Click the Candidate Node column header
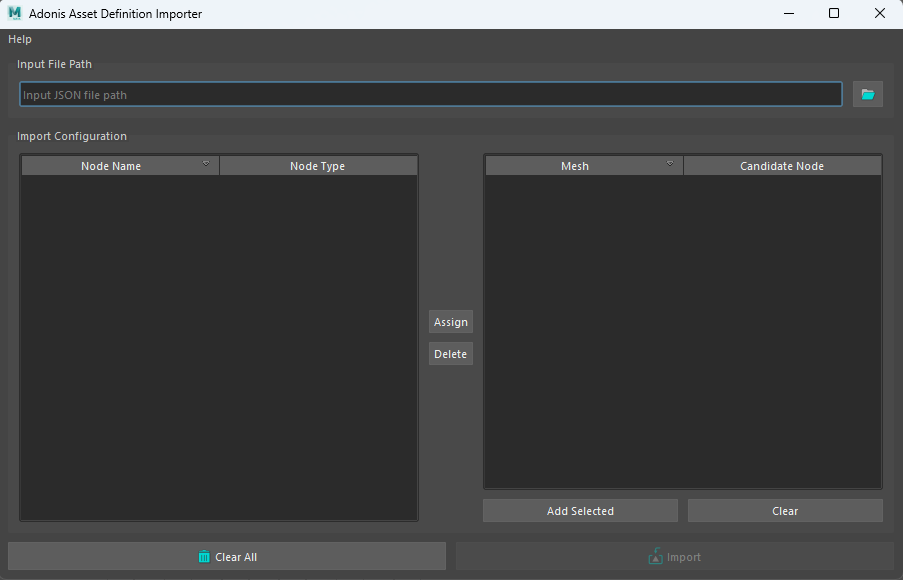This screenshot has width=903, height=580. [x=782, y=166]
